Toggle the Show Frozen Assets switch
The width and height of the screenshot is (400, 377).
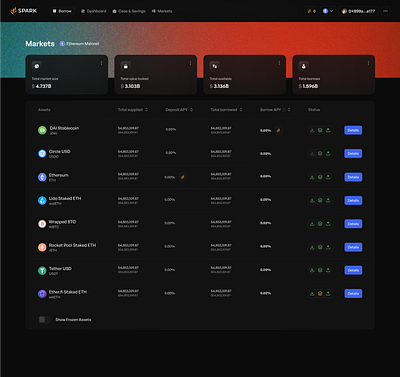44,320
